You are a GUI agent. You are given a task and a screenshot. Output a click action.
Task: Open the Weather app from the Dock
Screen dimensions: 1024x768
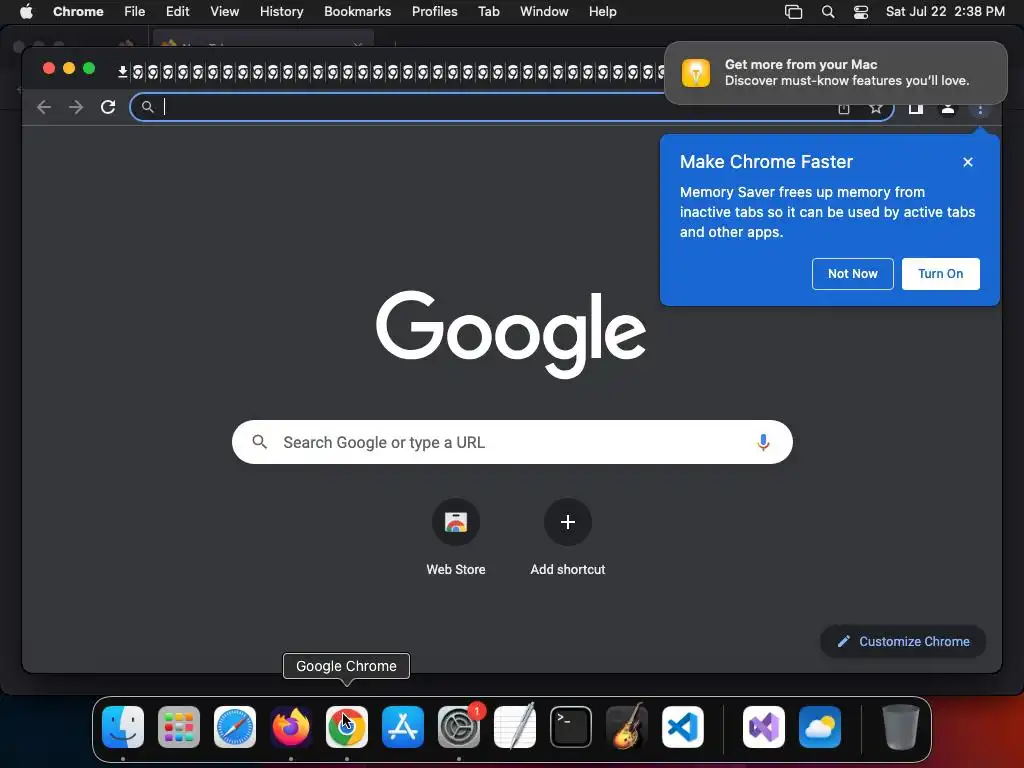coord(820,727)
